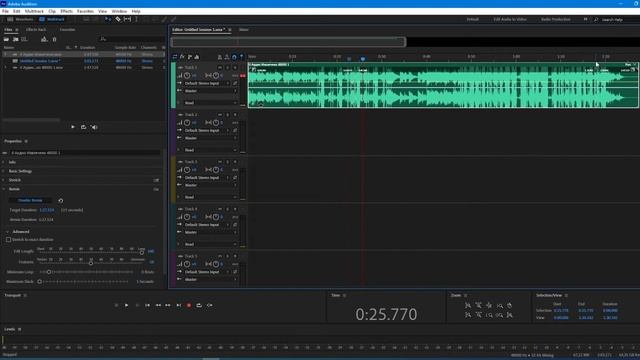640x360 pixels.
Task: Click the Disable Remix button
Action: click(x=30, y=200)
